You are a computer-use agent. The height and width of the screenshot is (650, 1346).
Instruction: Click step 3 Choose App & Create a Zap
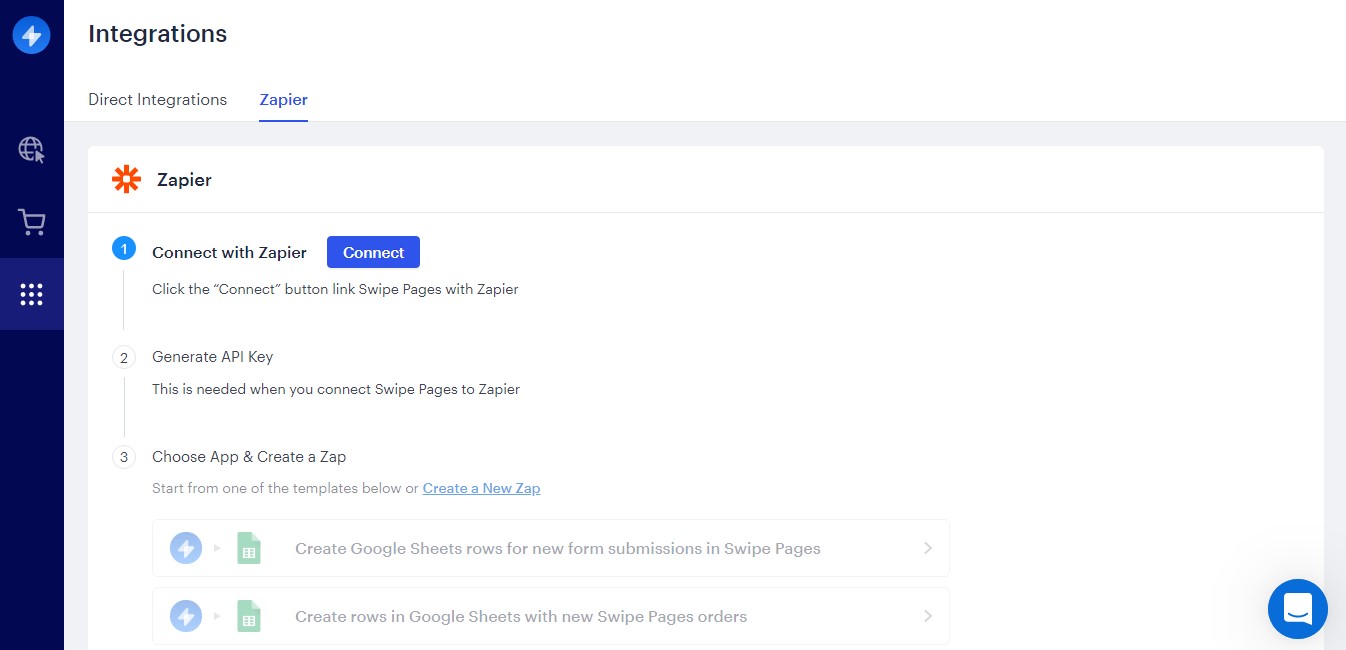click(249, 457)
